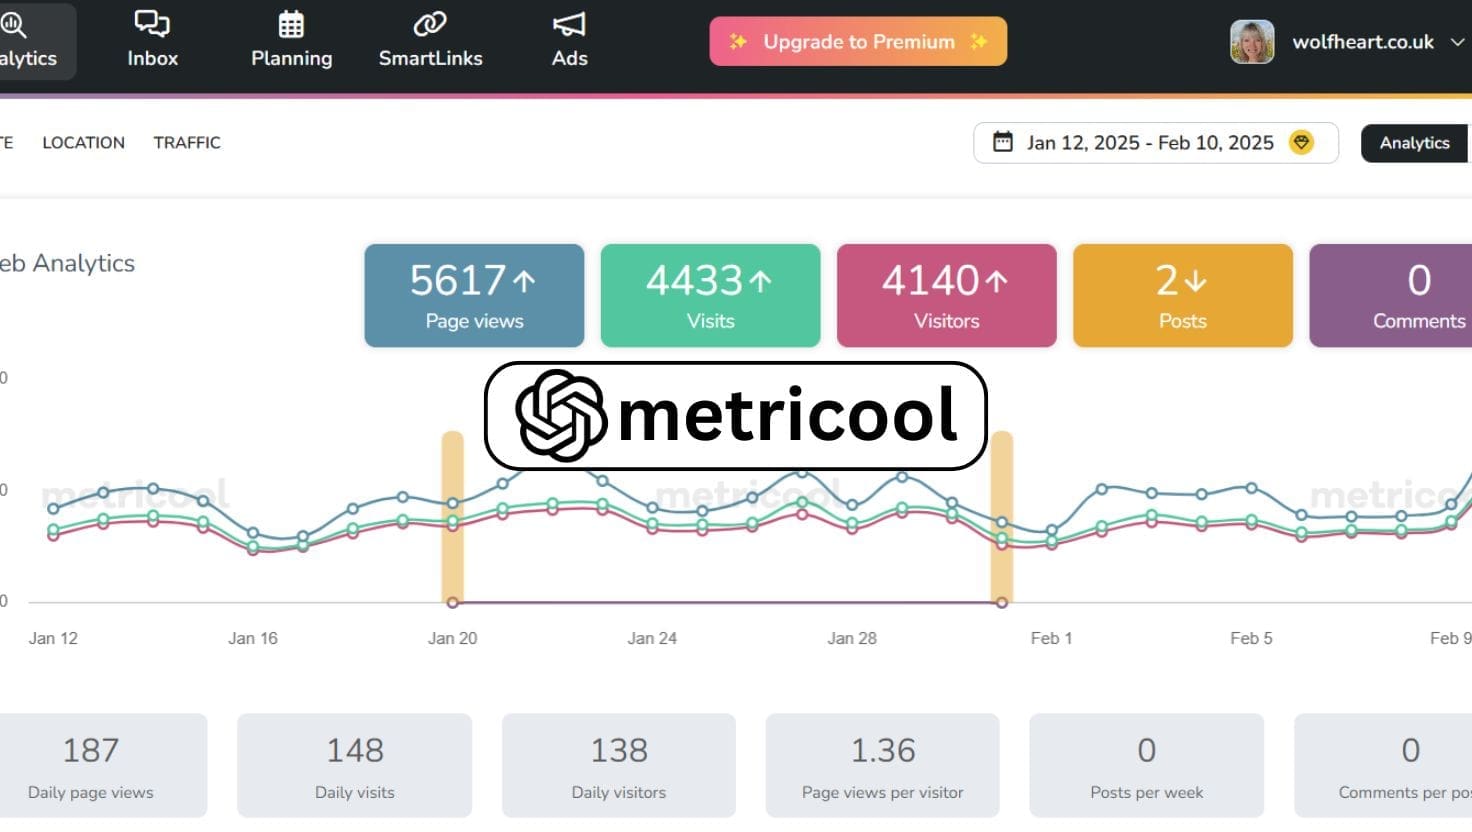
Task: Click the Jan 31 post marker bar
Action: pos(1002,517)
